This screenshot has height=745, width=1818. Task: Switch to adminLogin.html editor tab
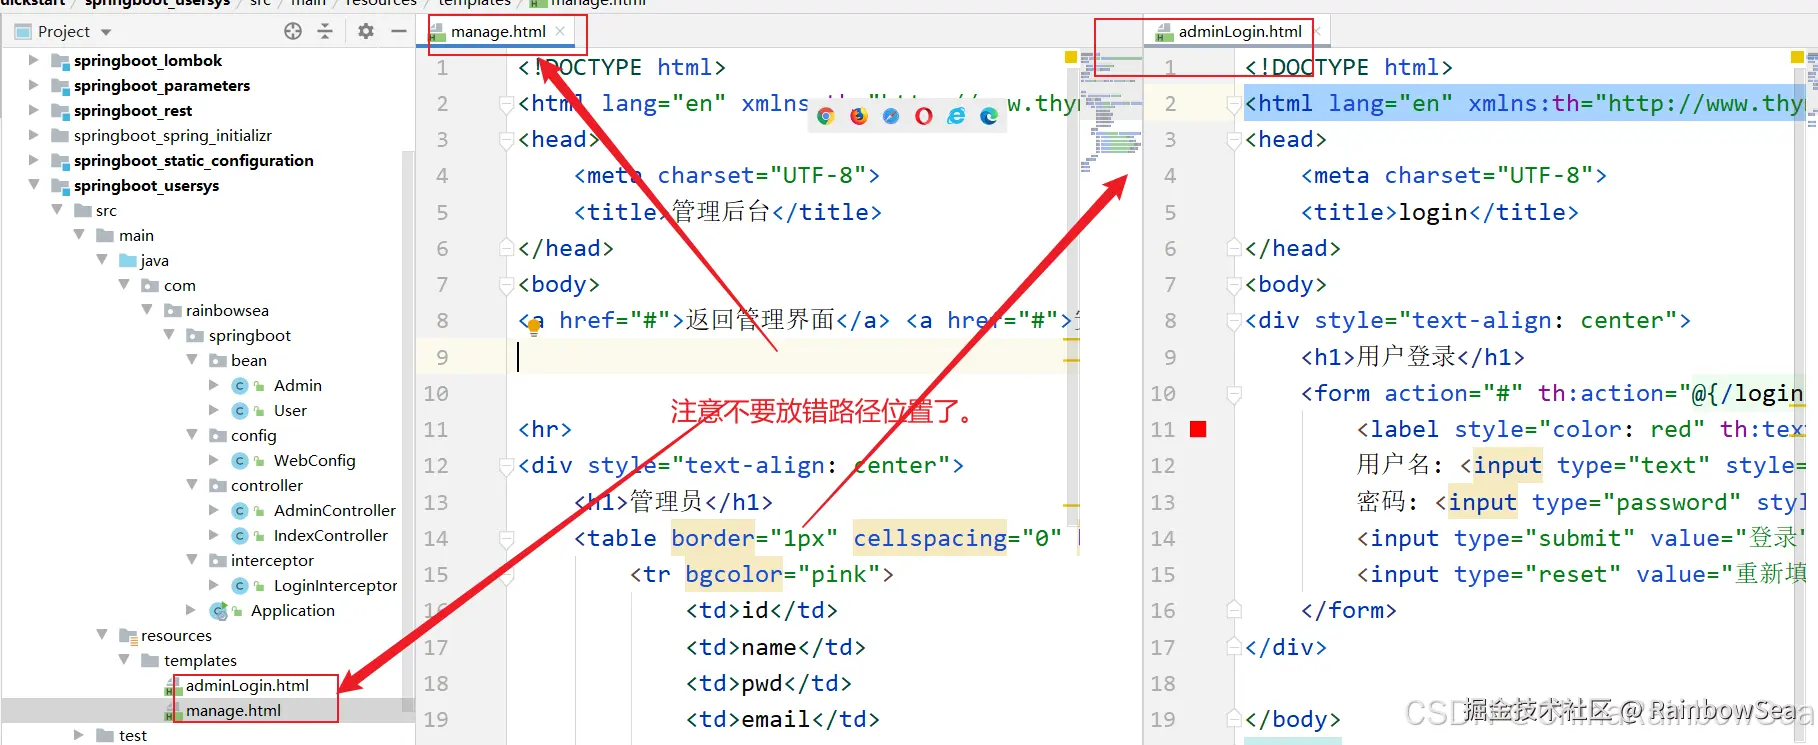[x=1240, y=32]
